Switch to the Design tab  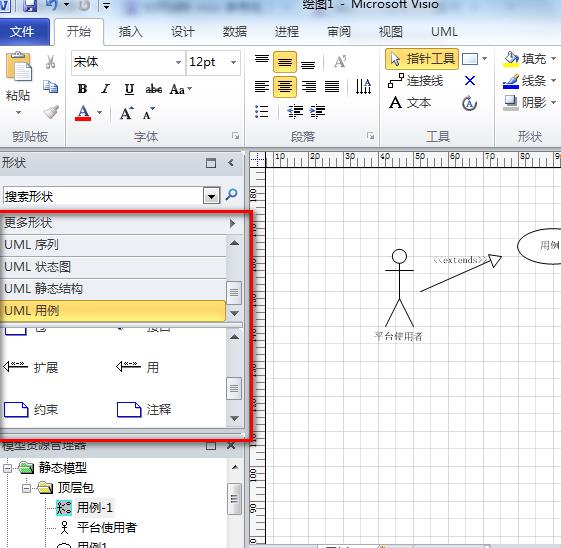[182, 32]
